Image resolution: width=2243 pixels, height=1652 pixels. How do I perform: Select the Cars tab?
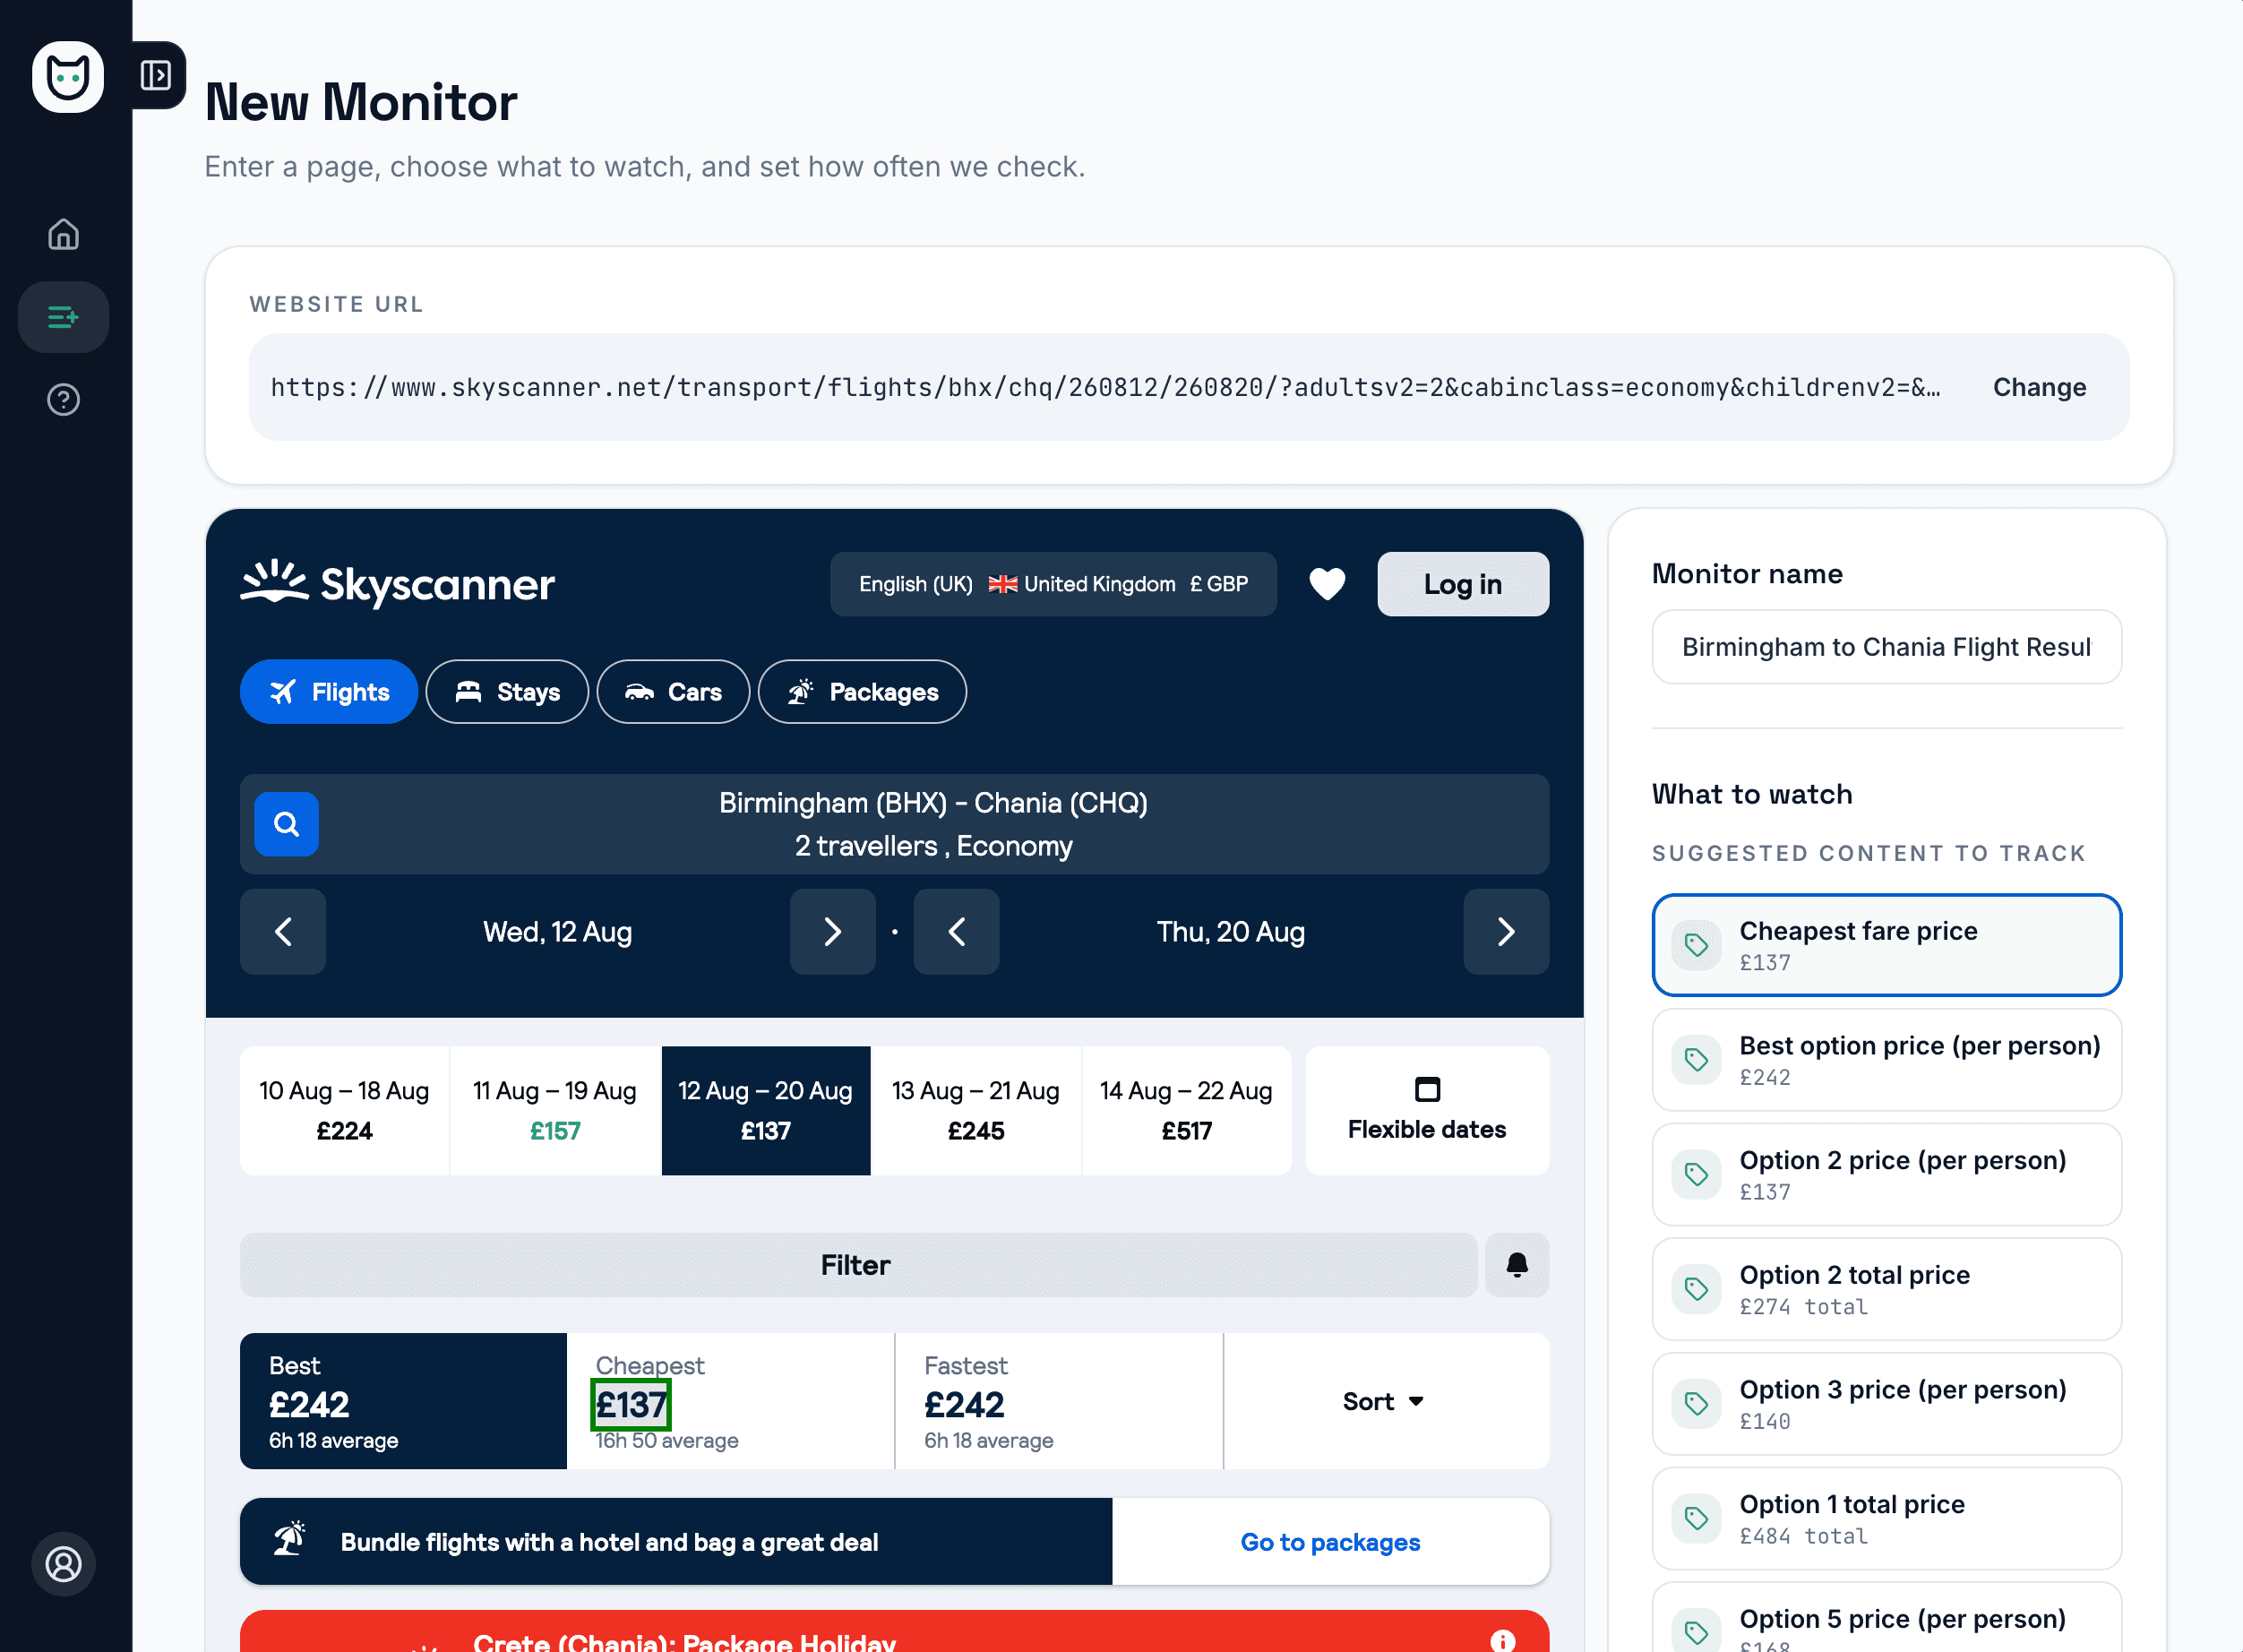(x=673, y=692)
